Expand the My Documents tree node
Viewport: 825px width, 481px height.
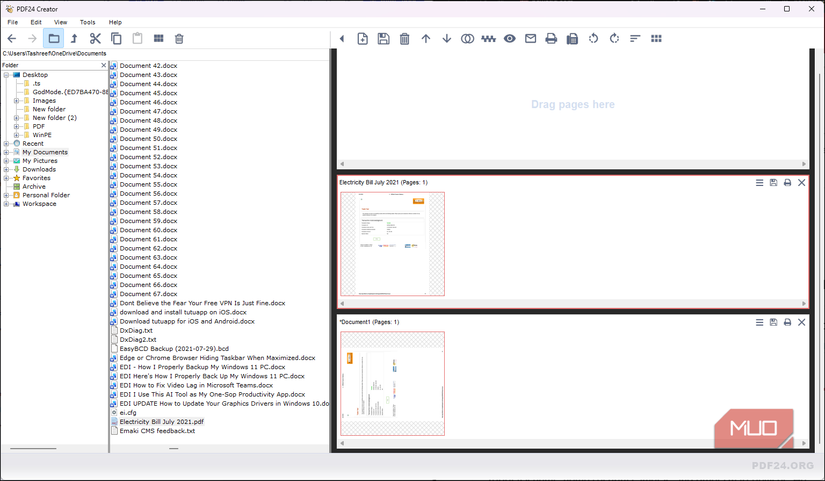pyautogui.click(x=6, y=152)
